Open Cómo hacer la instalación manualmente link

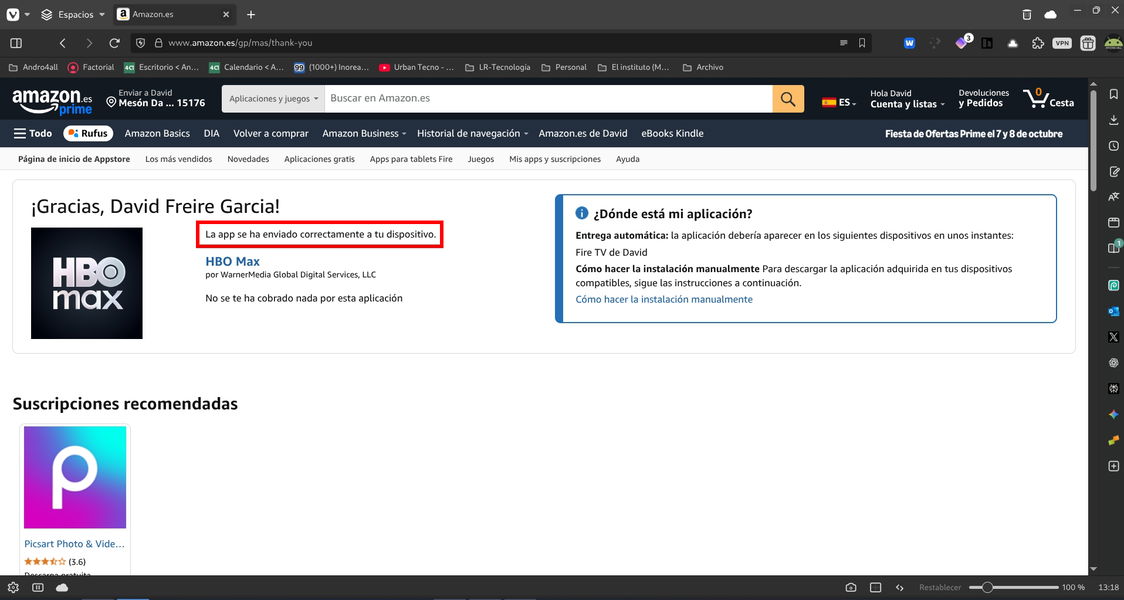[664, 299]
